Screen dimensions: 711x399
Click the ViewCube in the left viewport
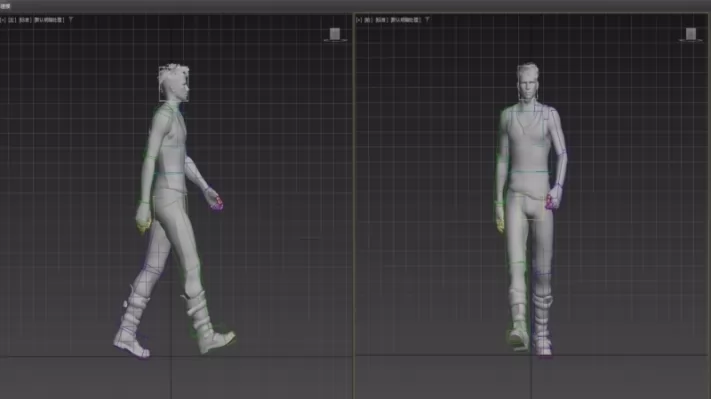[335, 34]
